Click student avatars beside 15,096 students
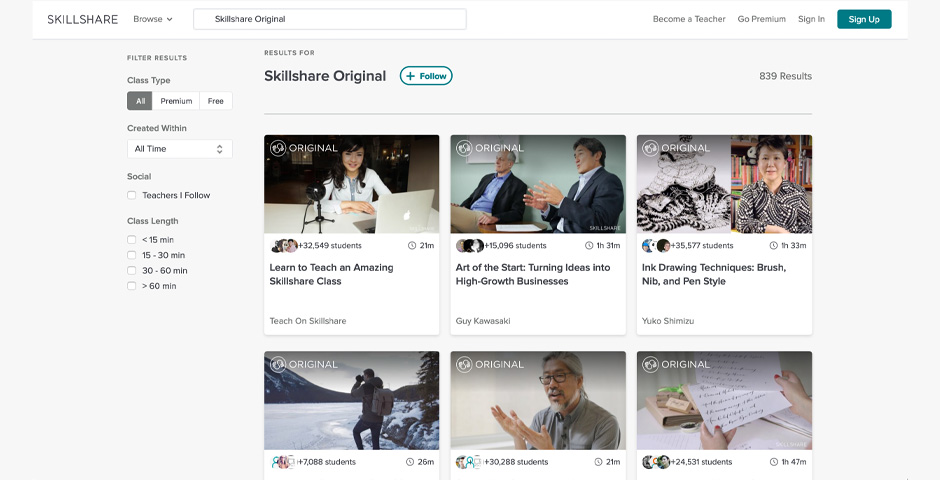 [470, 246]
